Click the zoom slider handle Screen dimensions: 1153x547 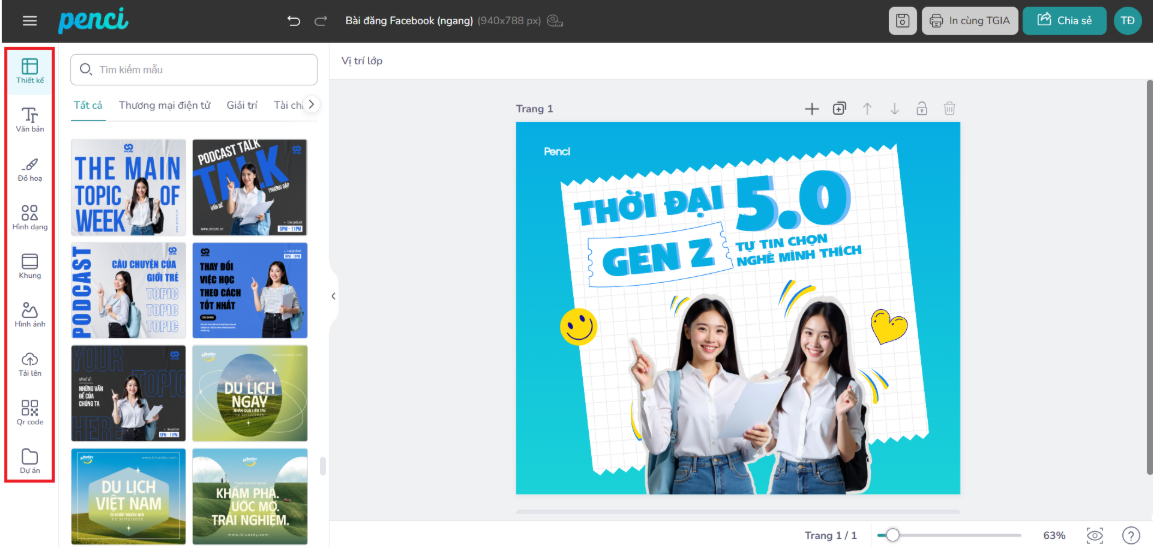tap(892, 536)
